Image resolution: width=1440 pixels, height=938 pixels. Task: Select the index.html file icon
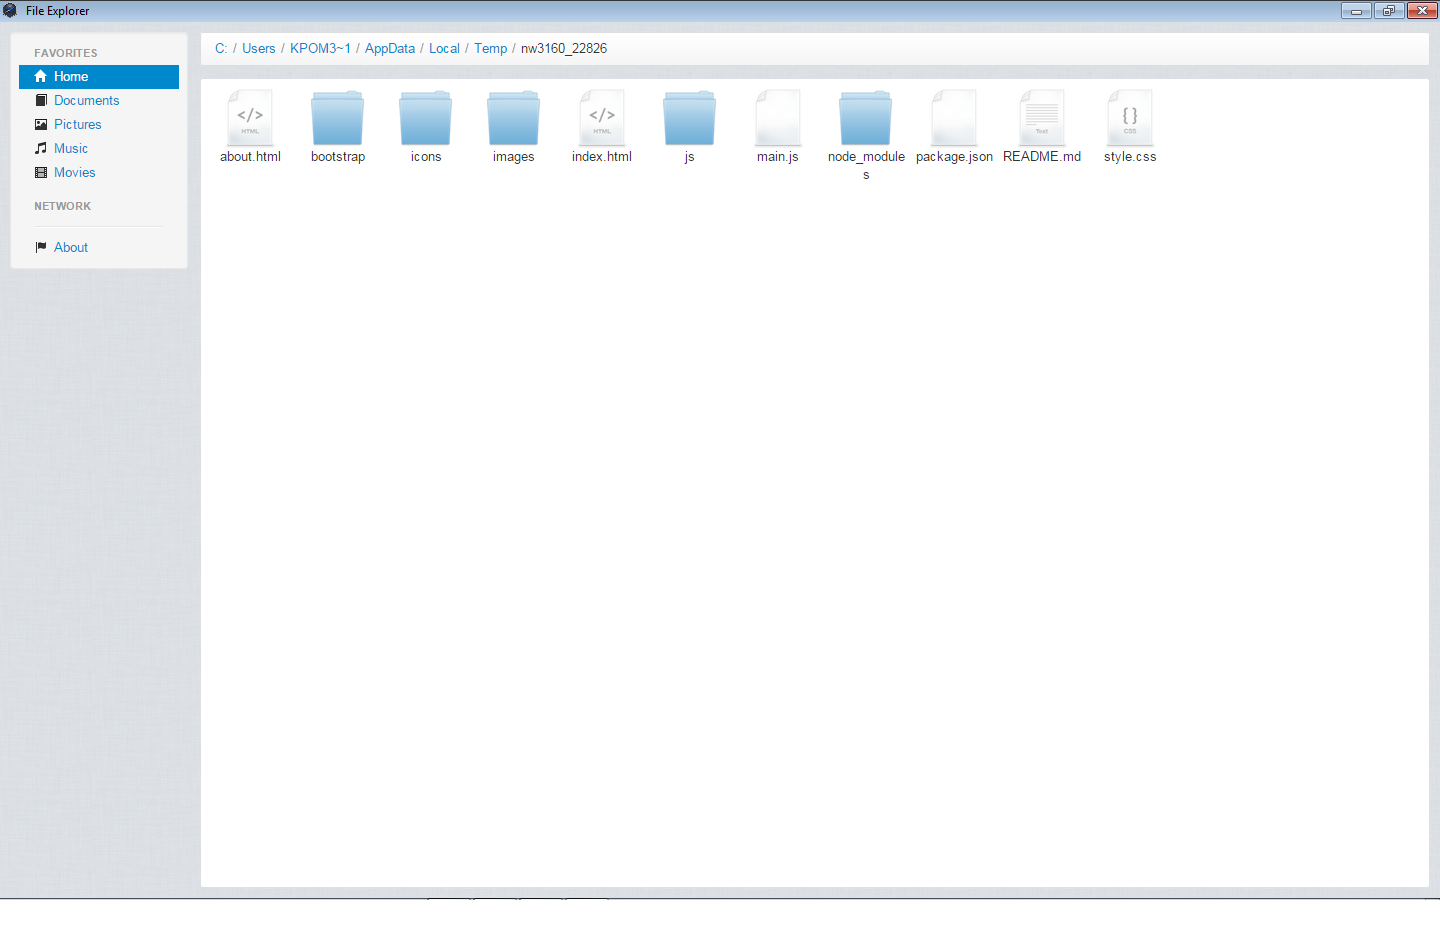(602, 119)
